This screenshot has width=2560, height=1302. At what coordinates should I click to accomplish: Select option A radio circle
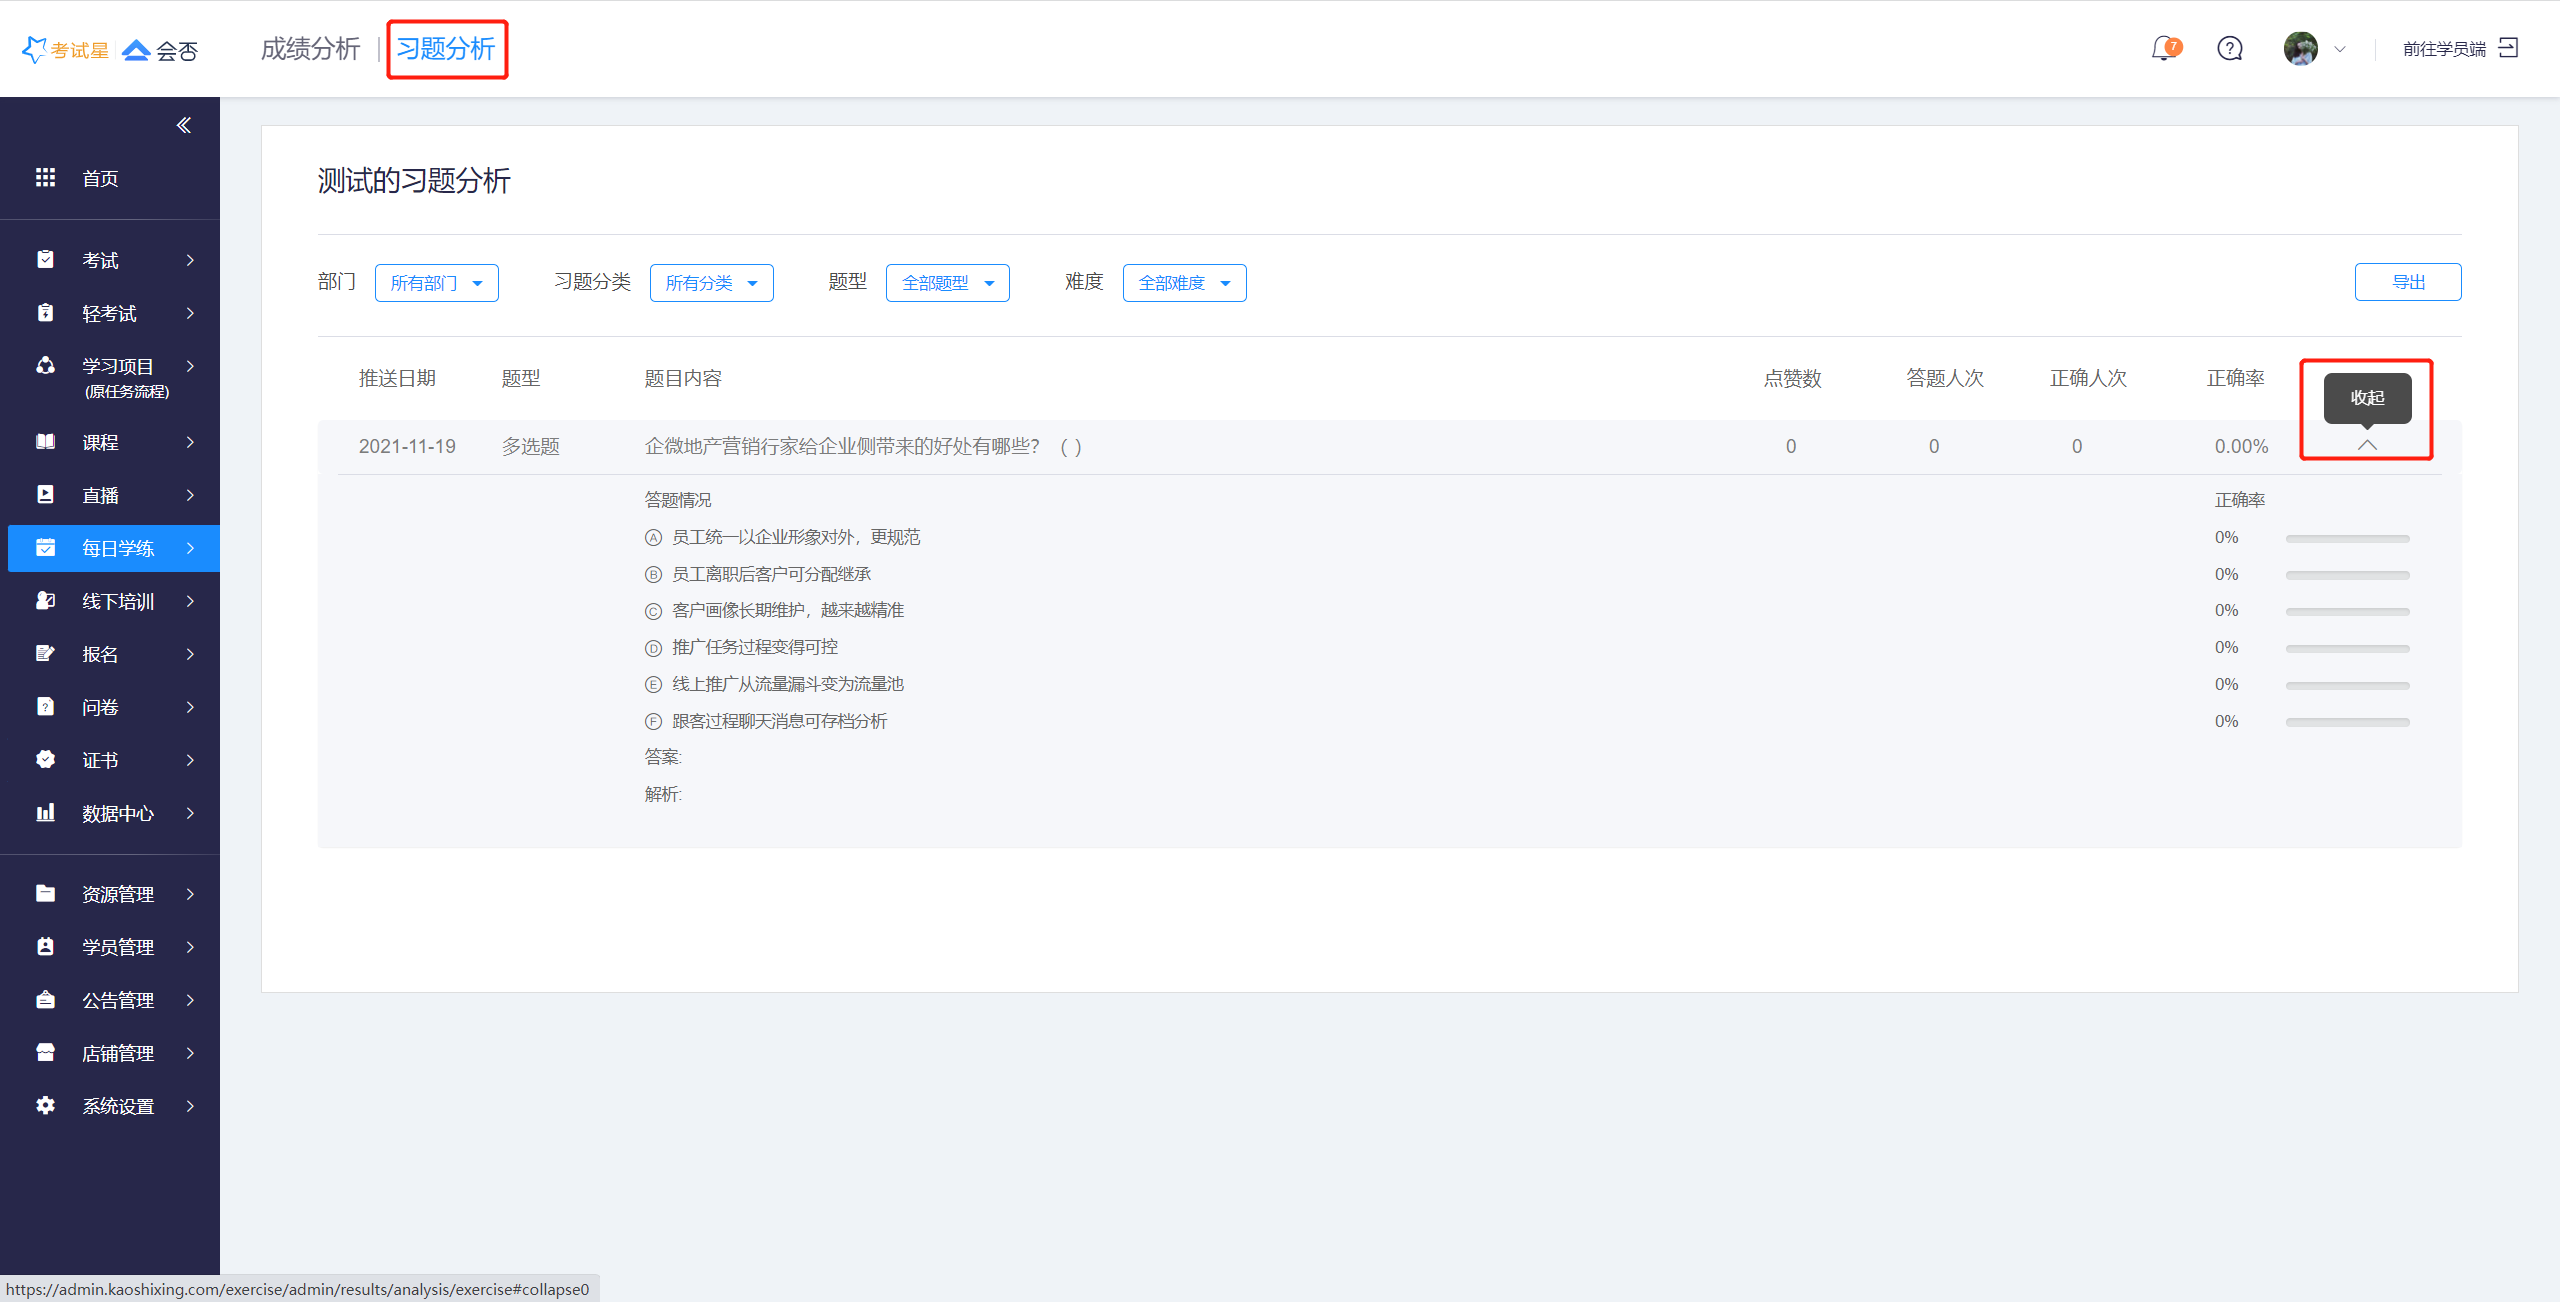coord(653,538)
